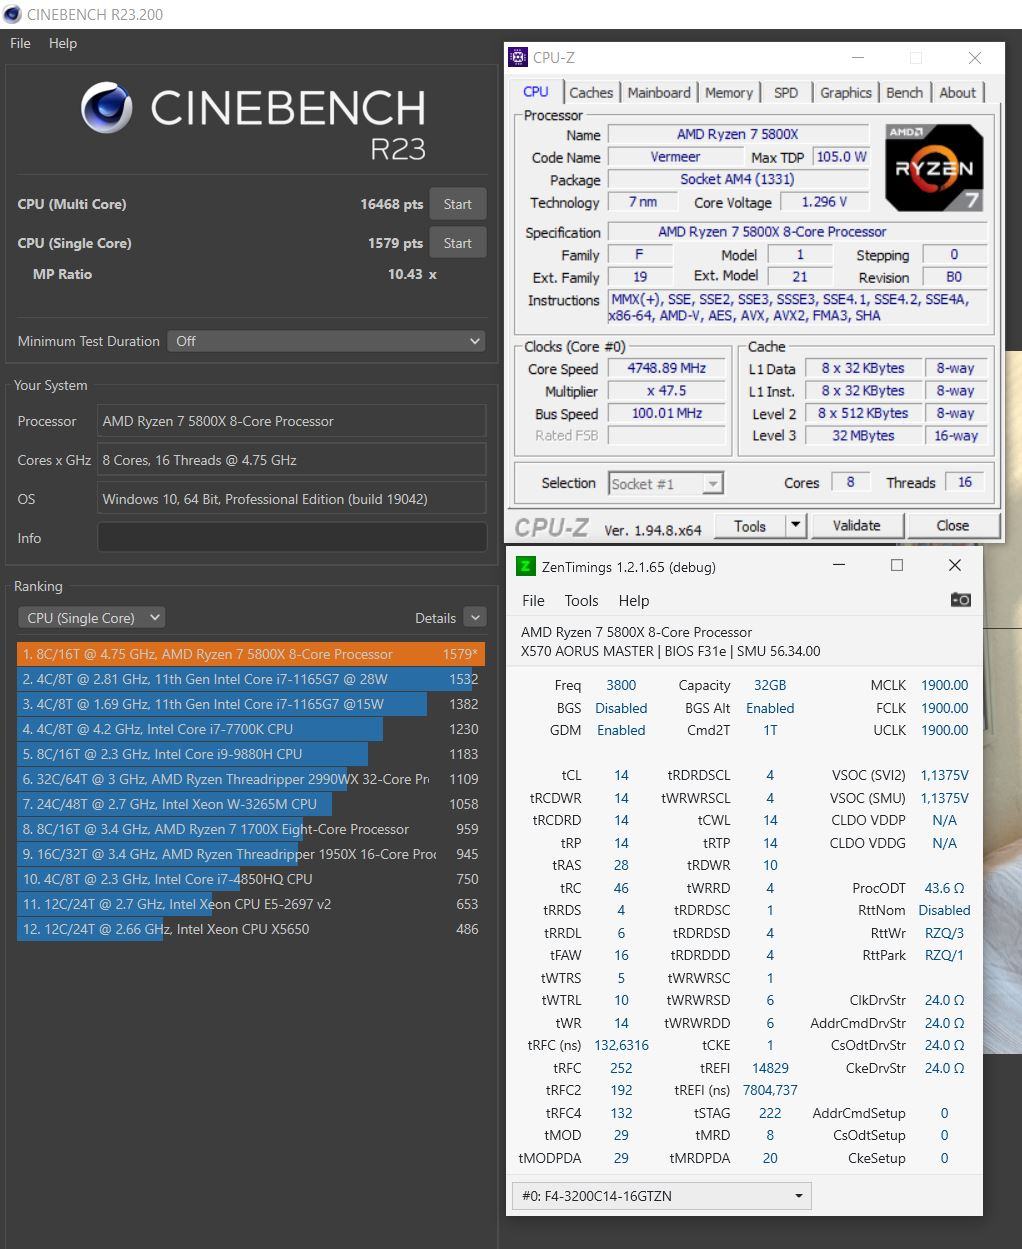
Task: Open the F4-3200C14-16GTZN module dropdown
Action: pyautogui.click(x=661, y=1196)
